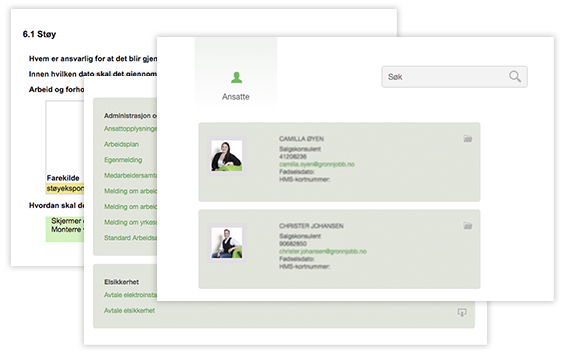Click camilla.oyen@gronnjobb.no email link
563x362 pixels.
pyautogui.click(x=317, y=164)
